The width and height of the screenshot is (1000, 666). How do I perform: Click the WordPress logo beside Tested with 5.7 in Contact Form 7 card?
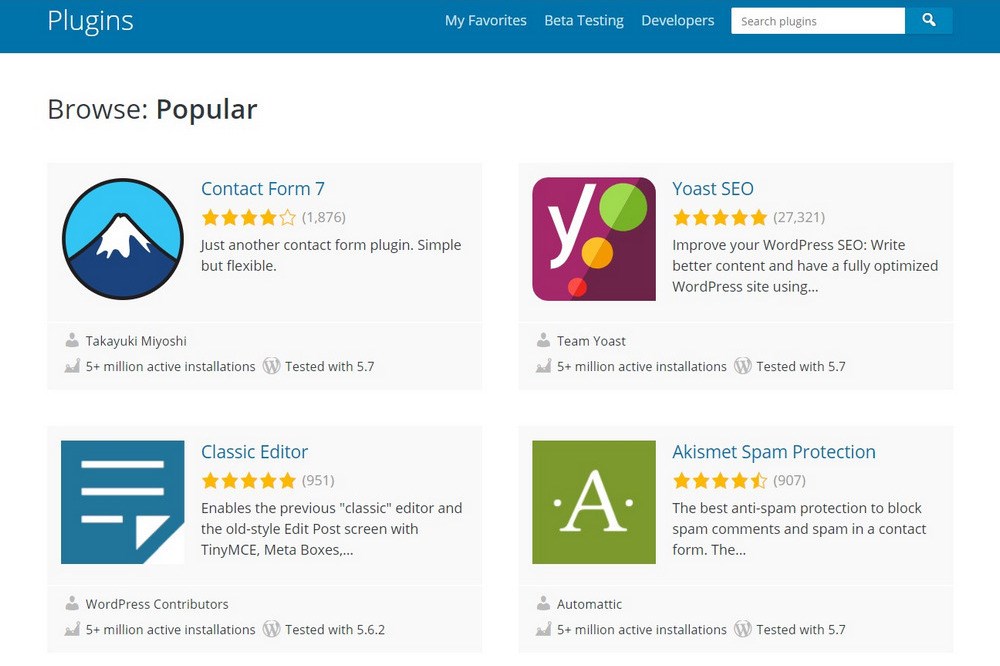click(272, 366)
